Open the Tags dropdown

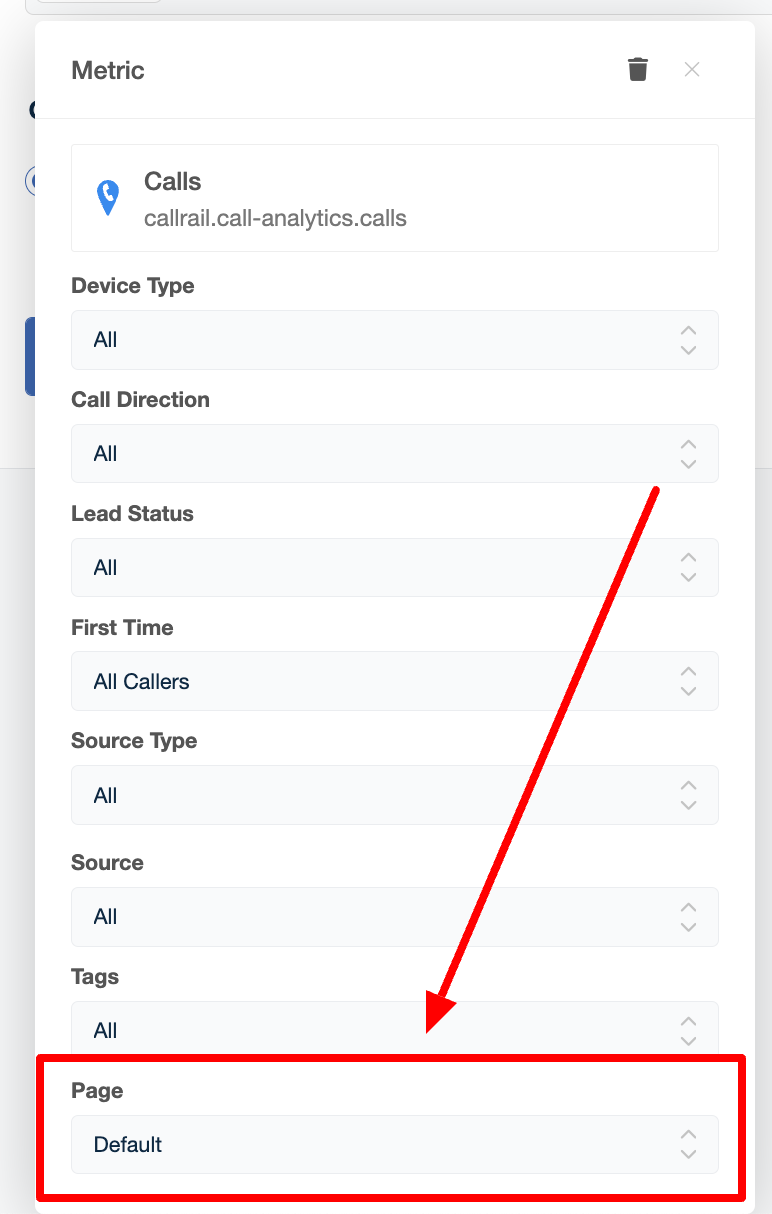pos(395,1029)
